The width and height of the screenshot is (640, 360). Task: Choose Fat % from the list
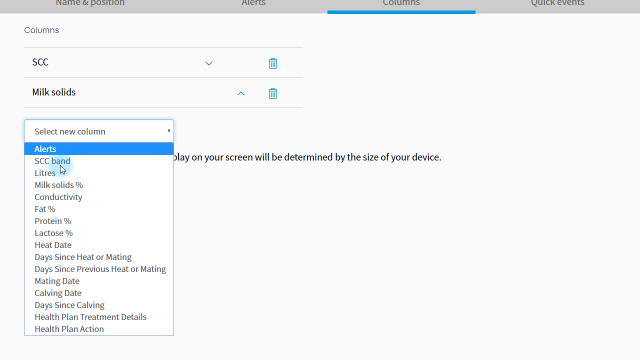point(99,209)
